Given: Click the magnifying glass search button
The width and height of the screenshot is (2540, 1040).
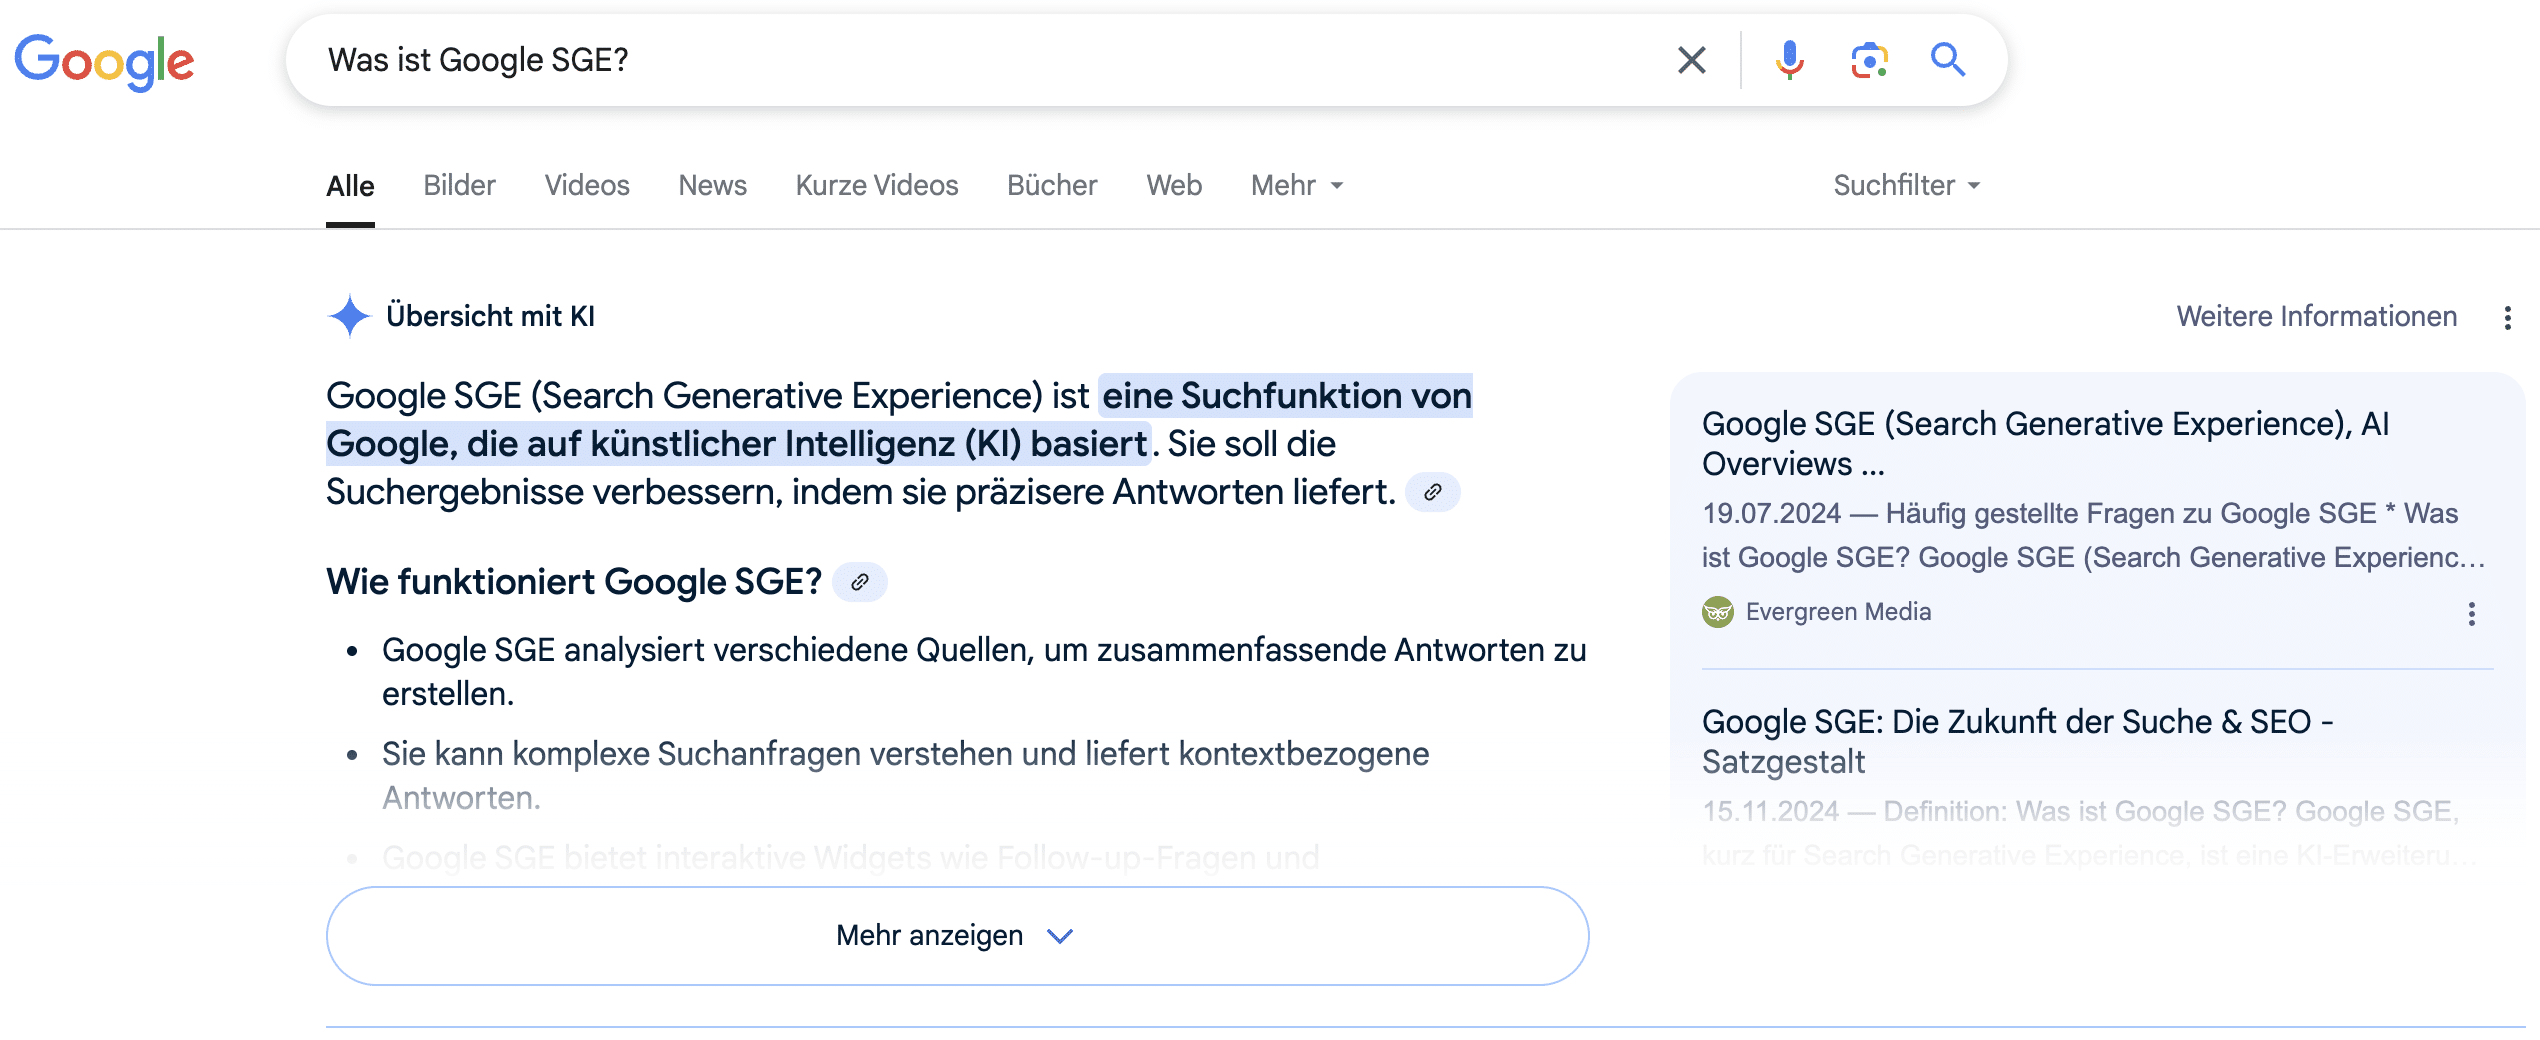Looking at the screenshot, I should [1947, 60].
